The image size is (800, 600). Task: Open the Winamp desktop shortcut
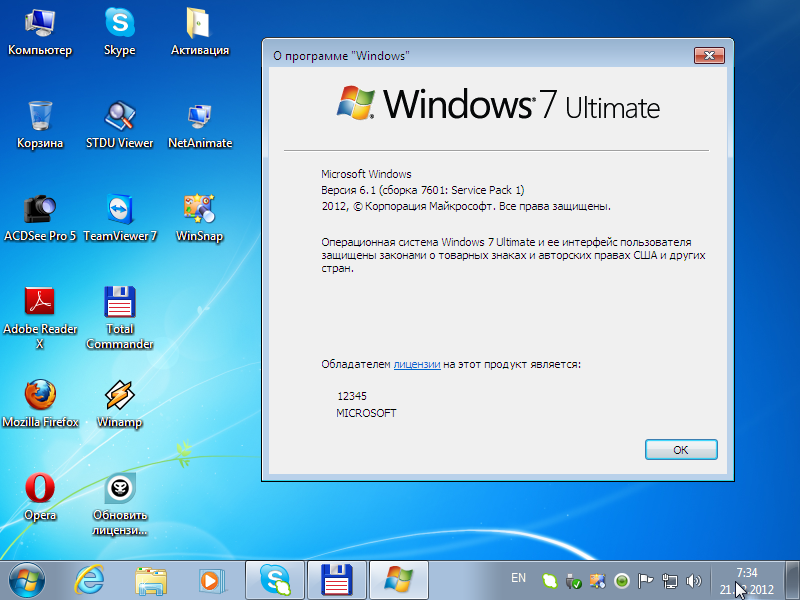[119, 403]
